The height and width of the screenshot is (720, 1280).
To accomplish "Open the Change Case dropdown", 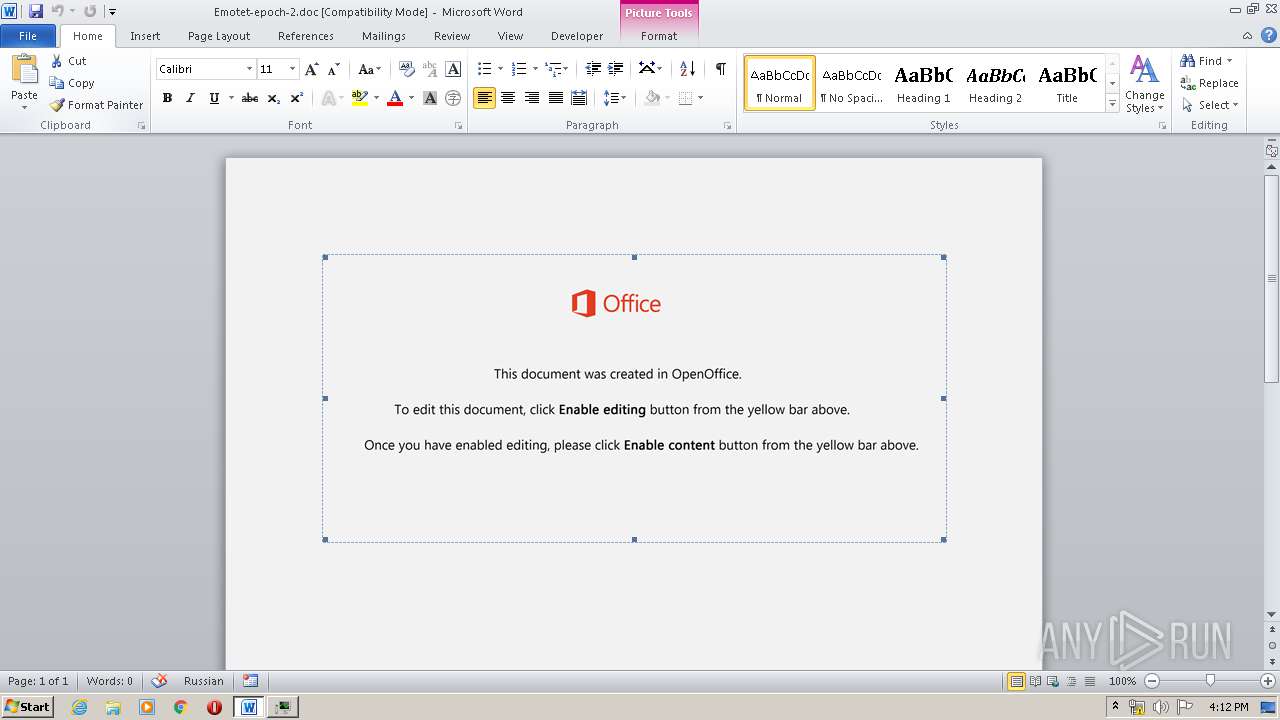I will coord(369,69).
